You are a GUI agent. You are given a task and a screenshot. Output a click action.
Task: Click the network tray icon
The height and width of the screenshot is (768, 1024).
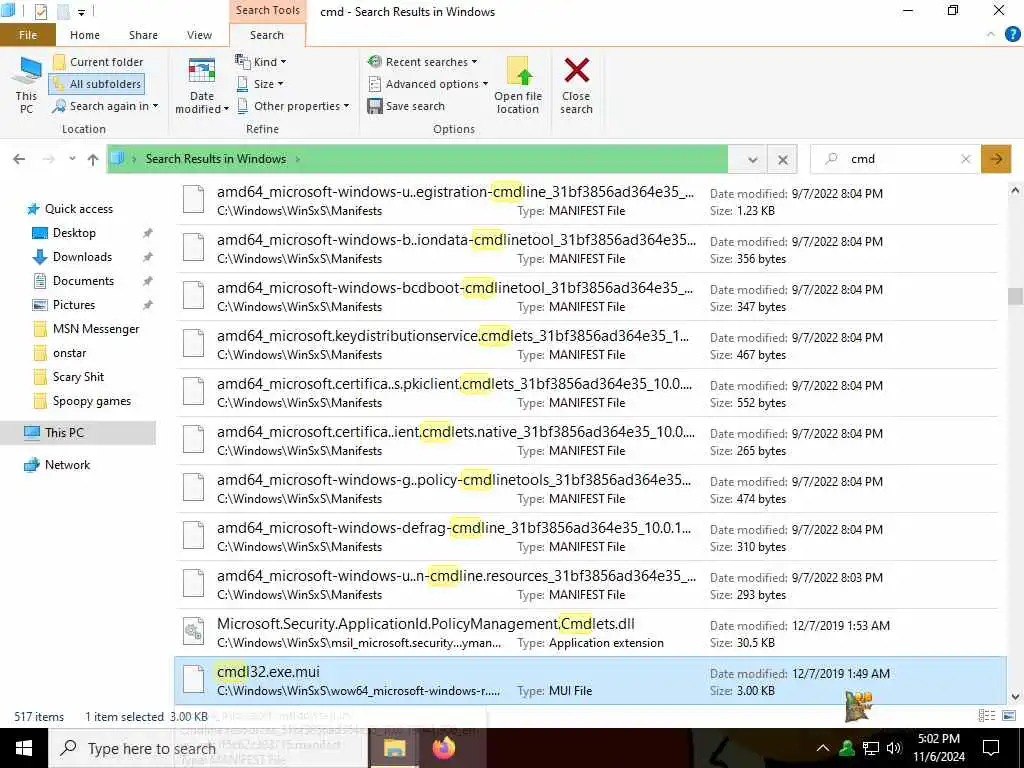(x=871, y=748)
